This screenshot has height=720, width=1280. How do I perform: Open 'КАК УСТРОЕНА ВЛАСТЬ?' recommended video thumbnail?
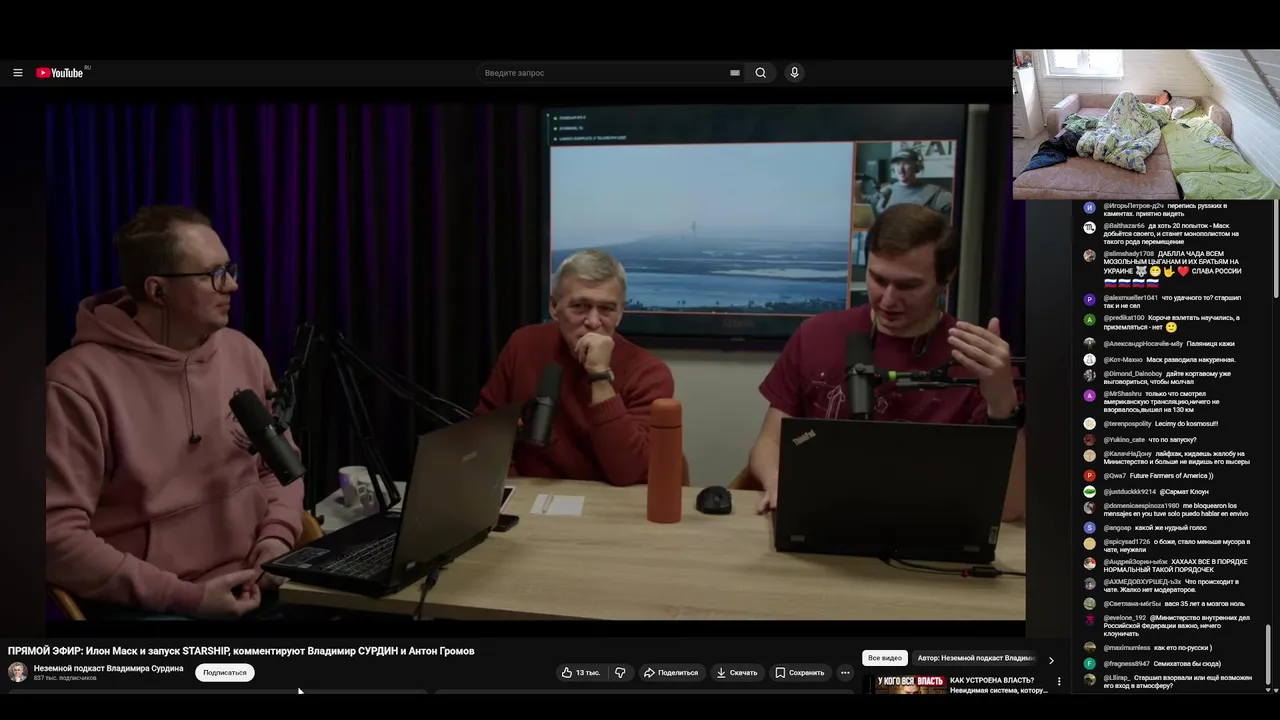tap(904, 685)
